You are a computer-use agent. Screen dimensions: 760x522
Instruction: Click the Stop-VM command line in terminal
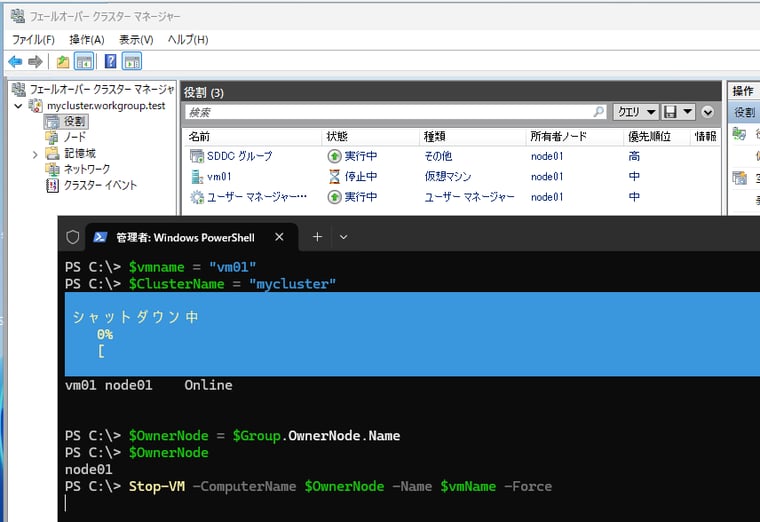308,486
